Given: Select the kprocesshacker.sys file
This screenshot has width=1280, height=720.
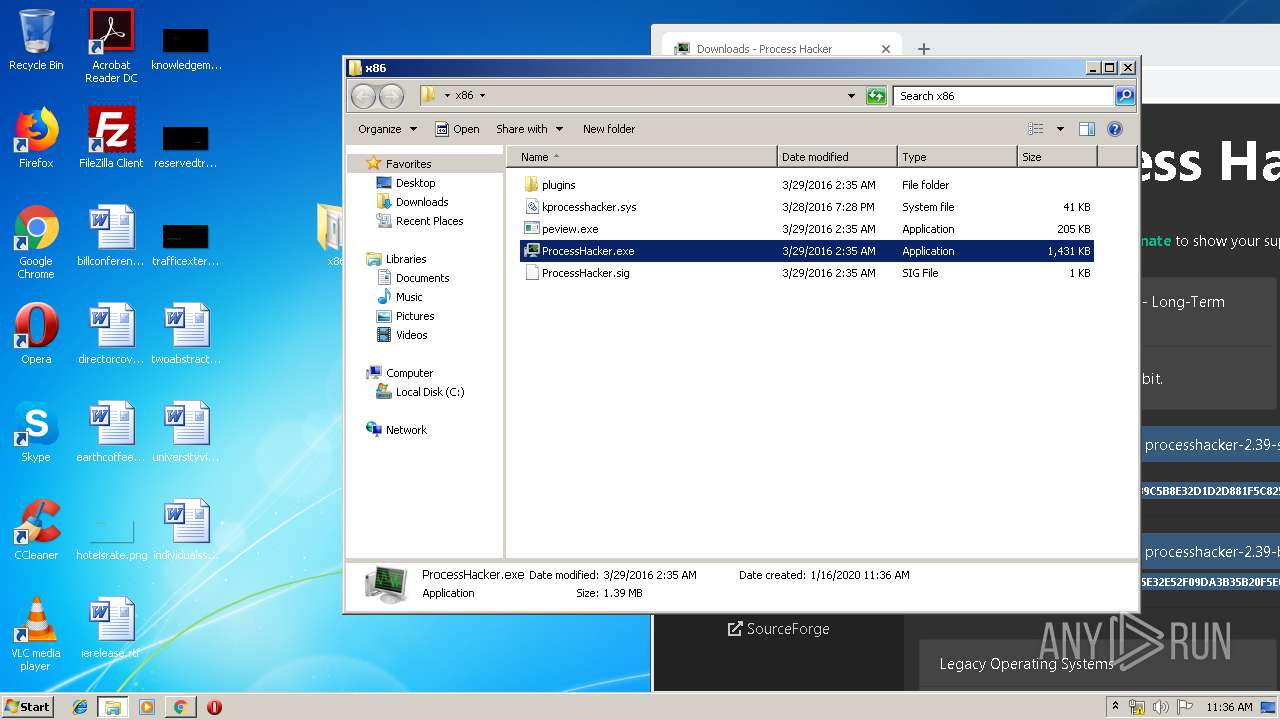Looking at the screenshot, I should pos(807,207).
